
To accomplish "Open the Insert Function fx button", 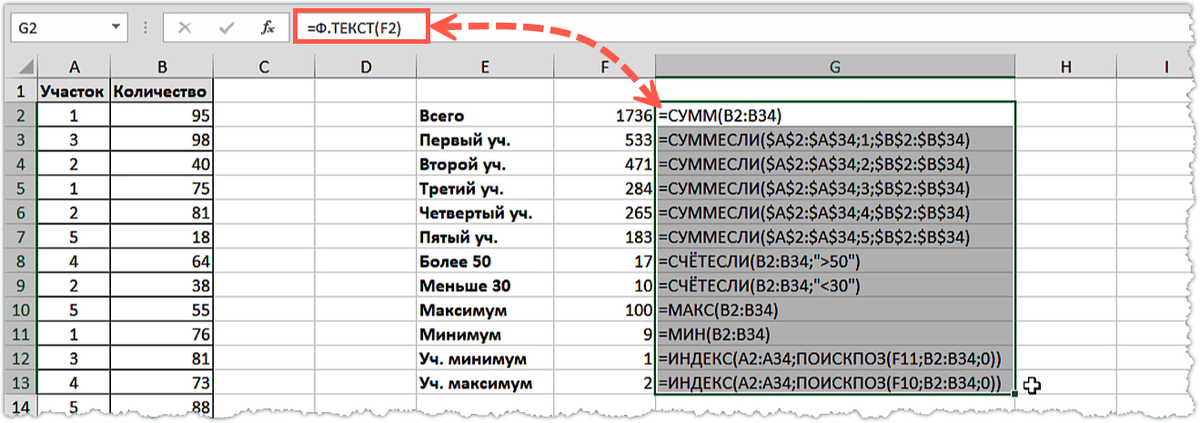I will (268, 28).
